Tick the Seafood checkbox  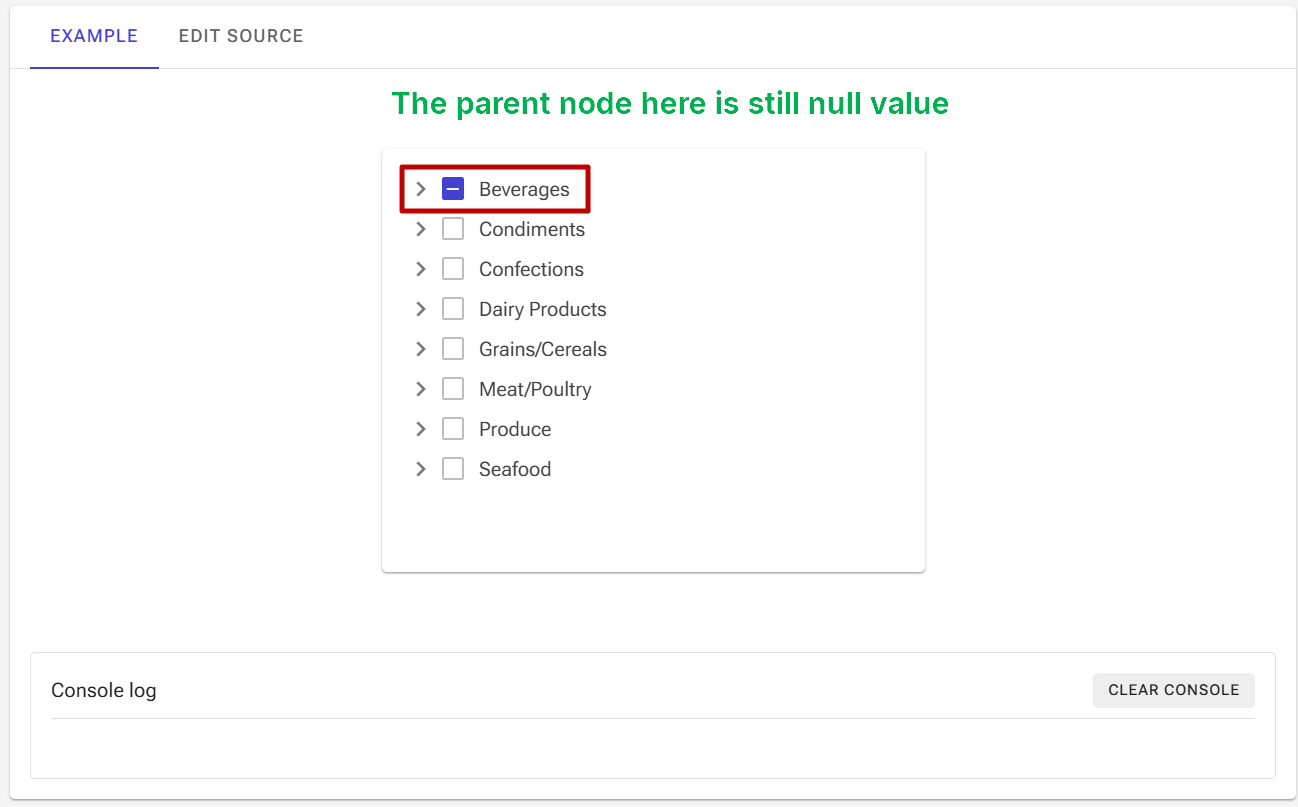pyautogui.click(x=453, y=468)
